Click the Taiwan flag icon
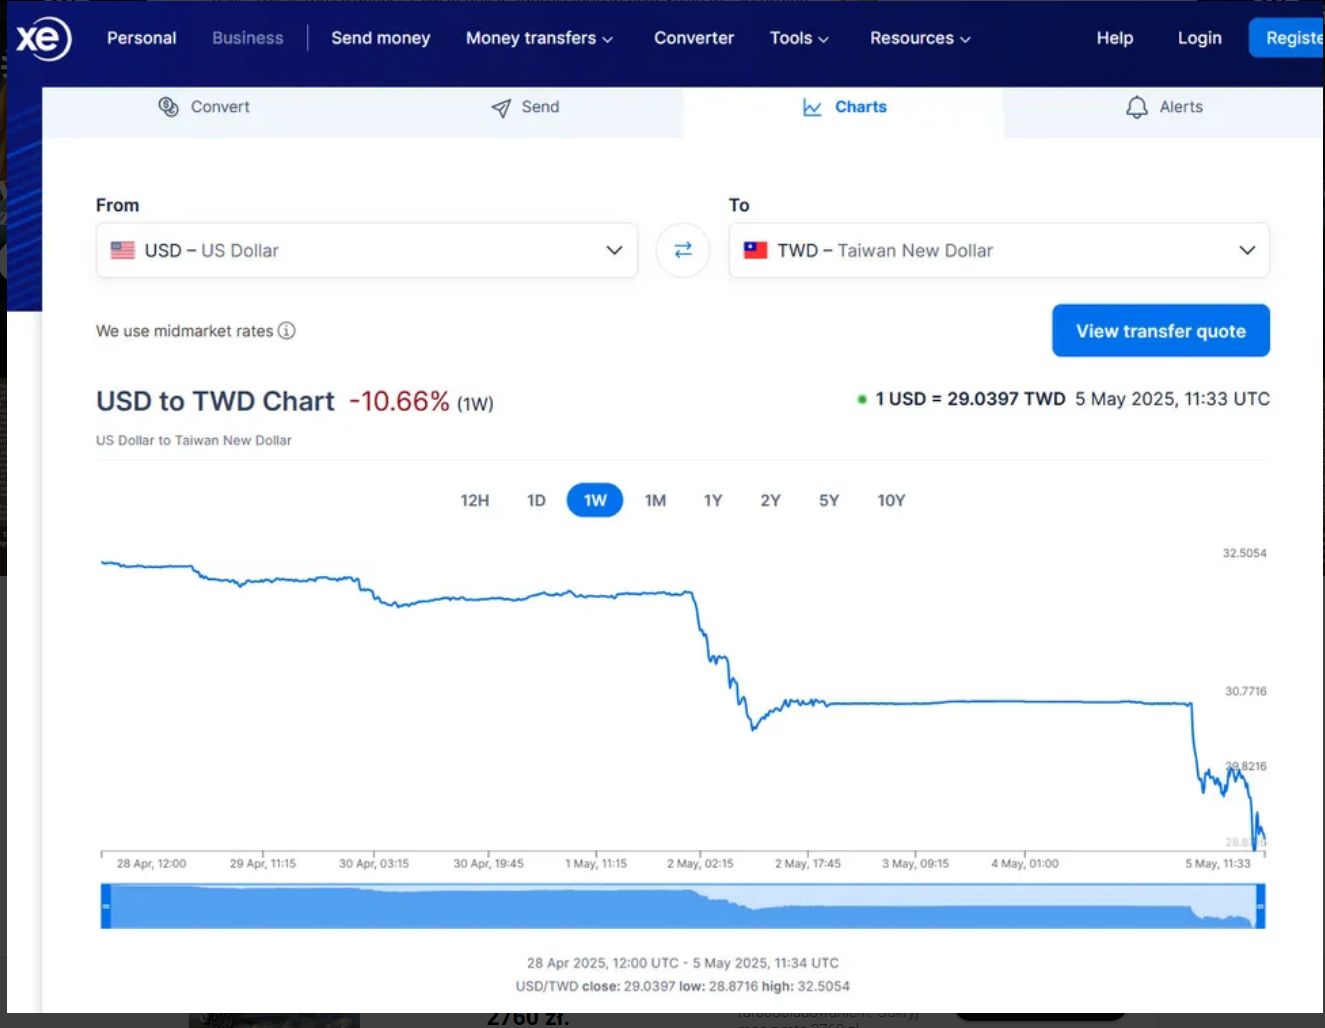1325x1028 pixels. tap(756, 250)
